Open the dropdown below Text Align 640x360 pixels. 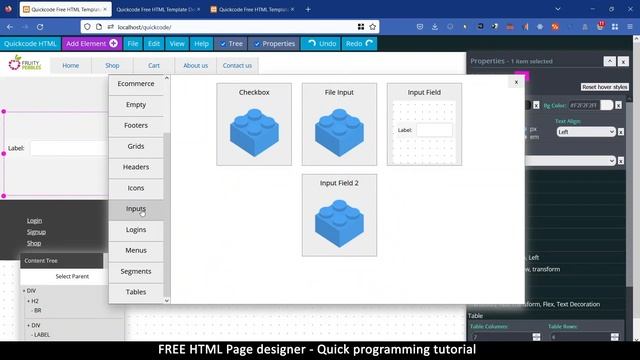coord(570,160)
